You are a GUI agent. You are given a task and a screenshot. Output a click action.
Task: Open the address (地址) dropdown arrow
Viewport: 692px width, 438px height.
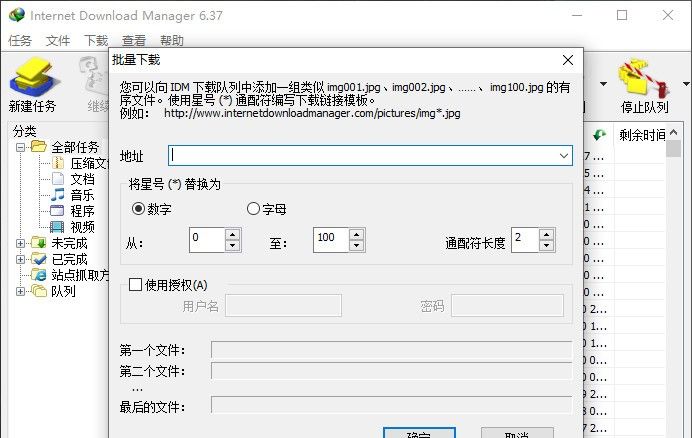[x=564, y=156]
